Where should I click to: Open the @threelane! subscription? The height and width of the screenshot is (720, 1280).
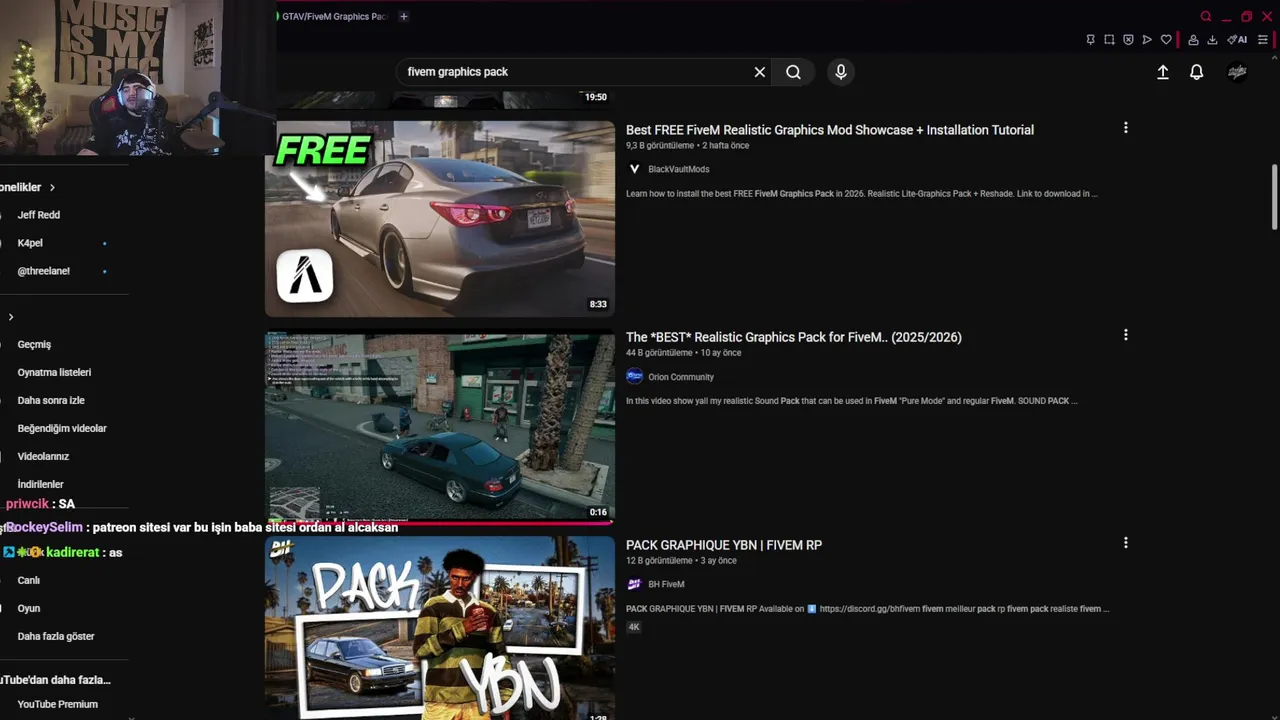tap(44, 271)
